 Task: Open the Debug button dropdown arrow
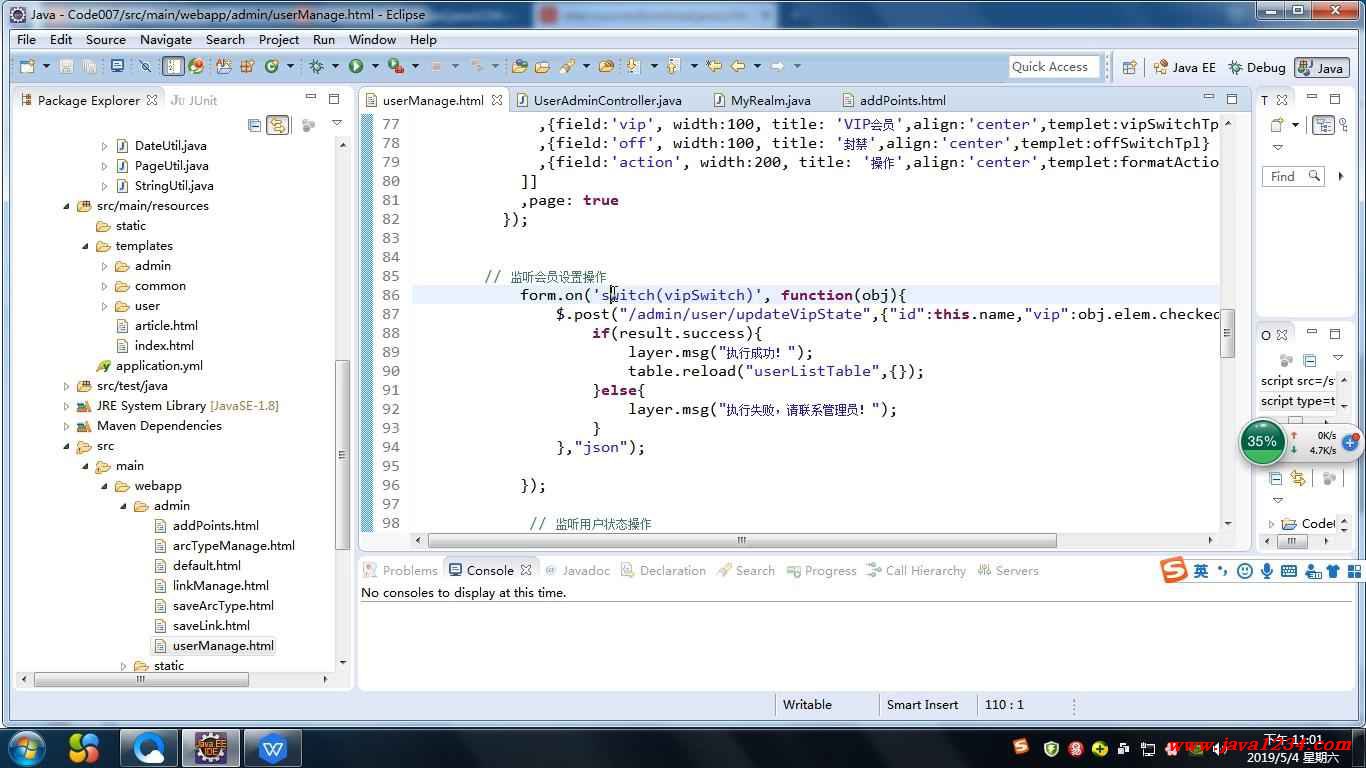335,66
